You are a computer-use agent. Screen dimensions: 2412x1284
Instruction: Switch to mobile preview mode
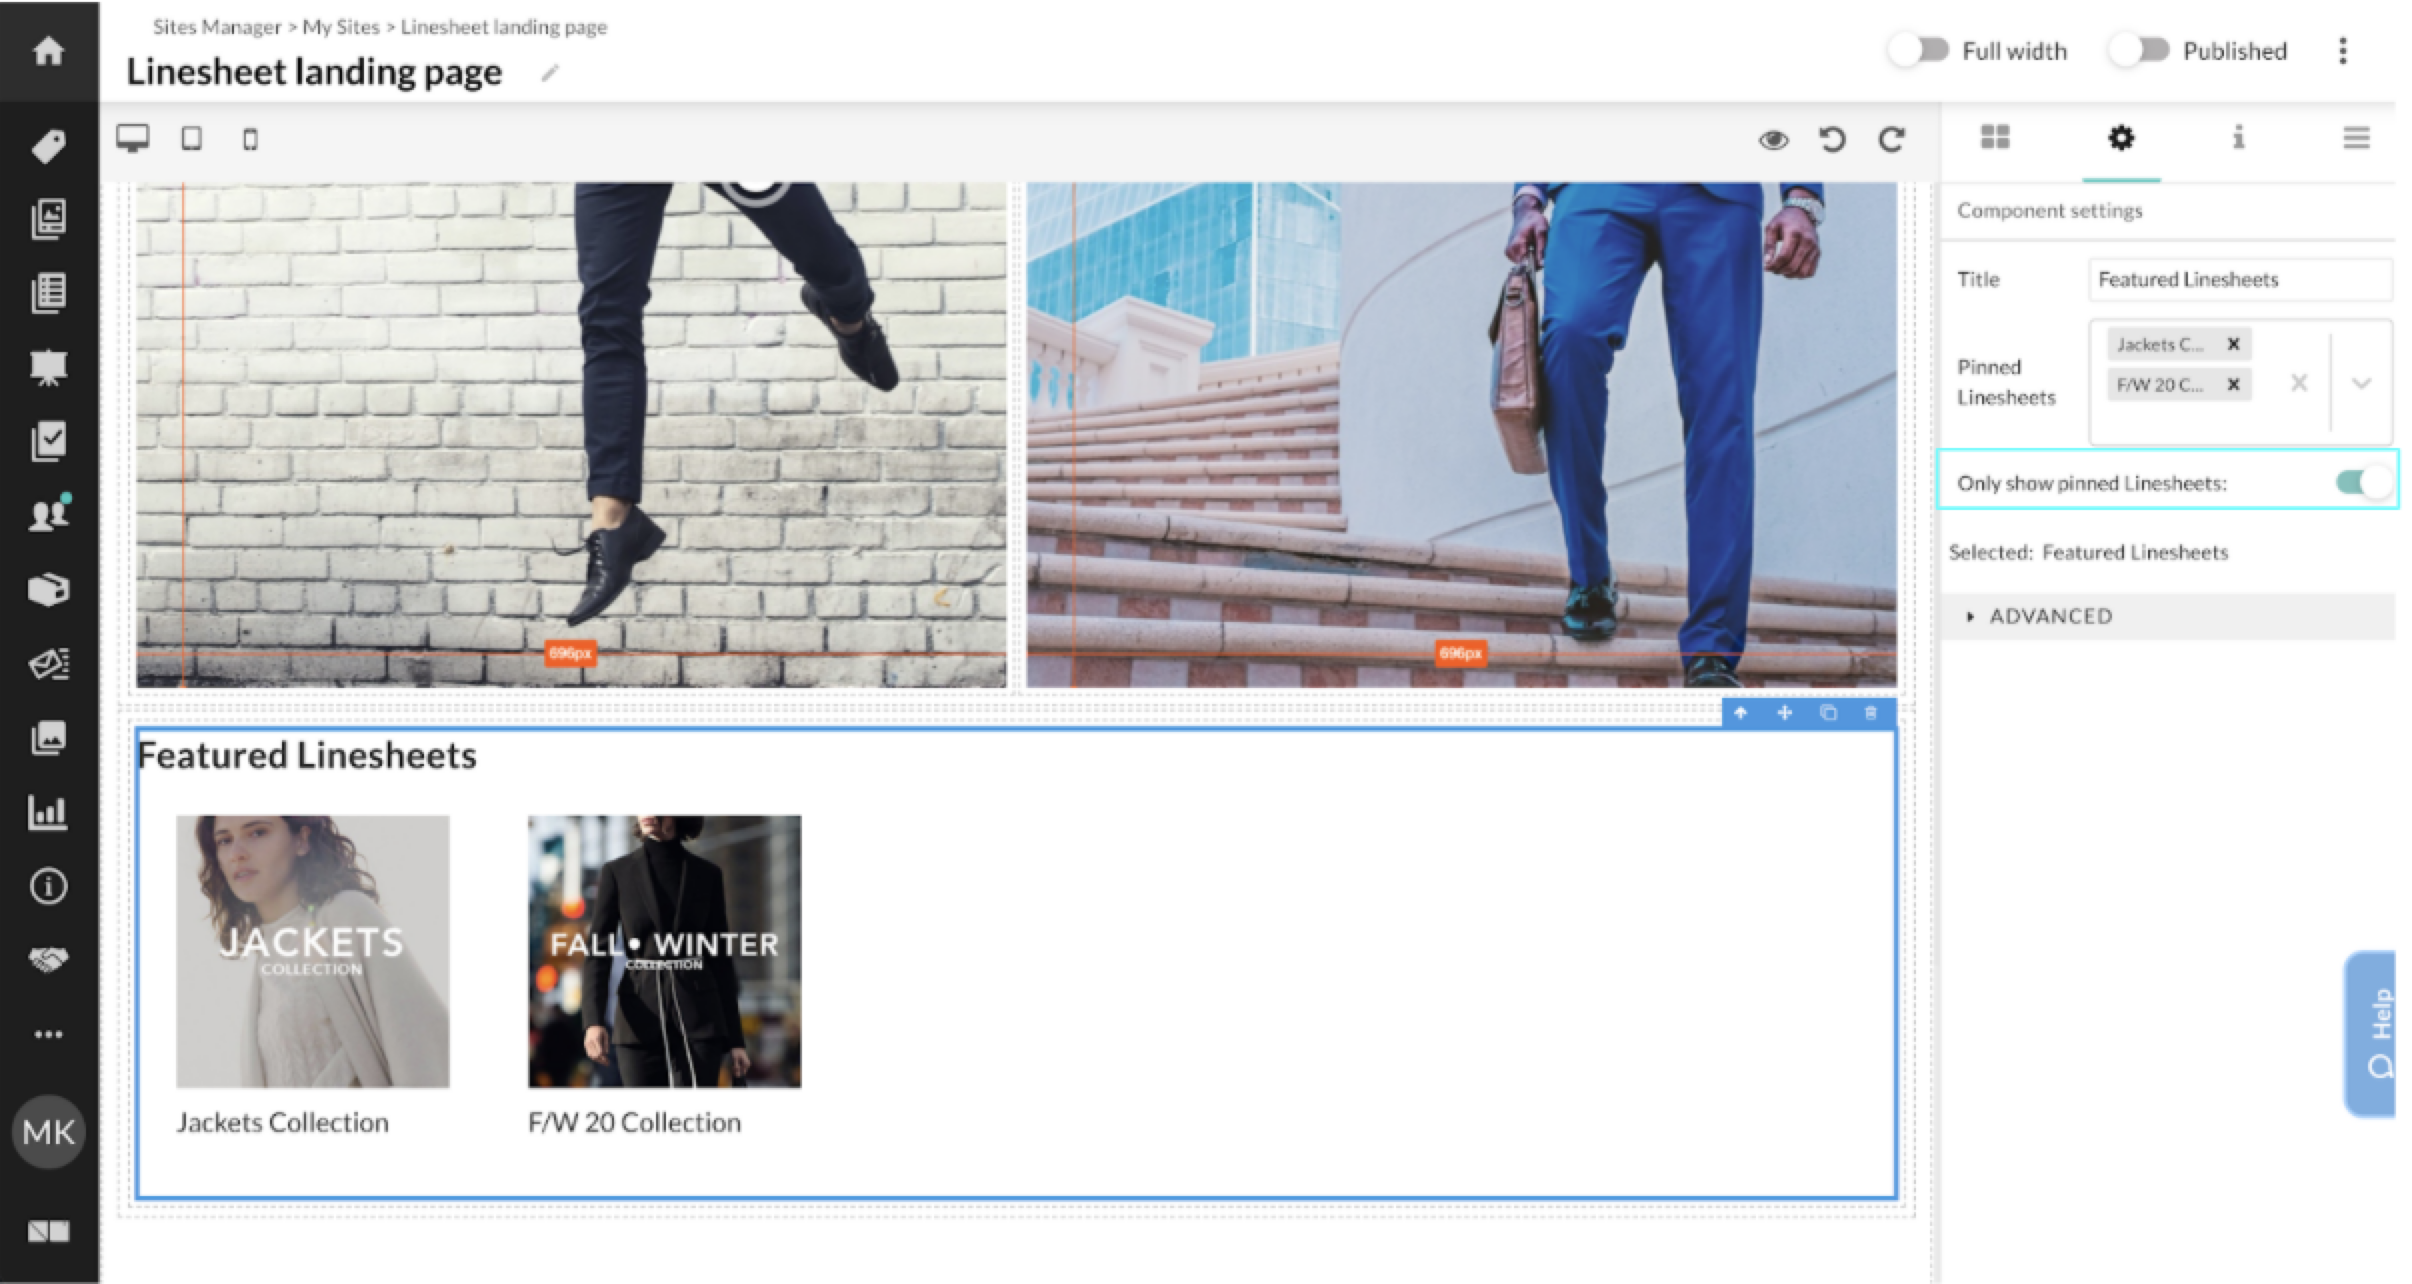click(x=250, y=139)
